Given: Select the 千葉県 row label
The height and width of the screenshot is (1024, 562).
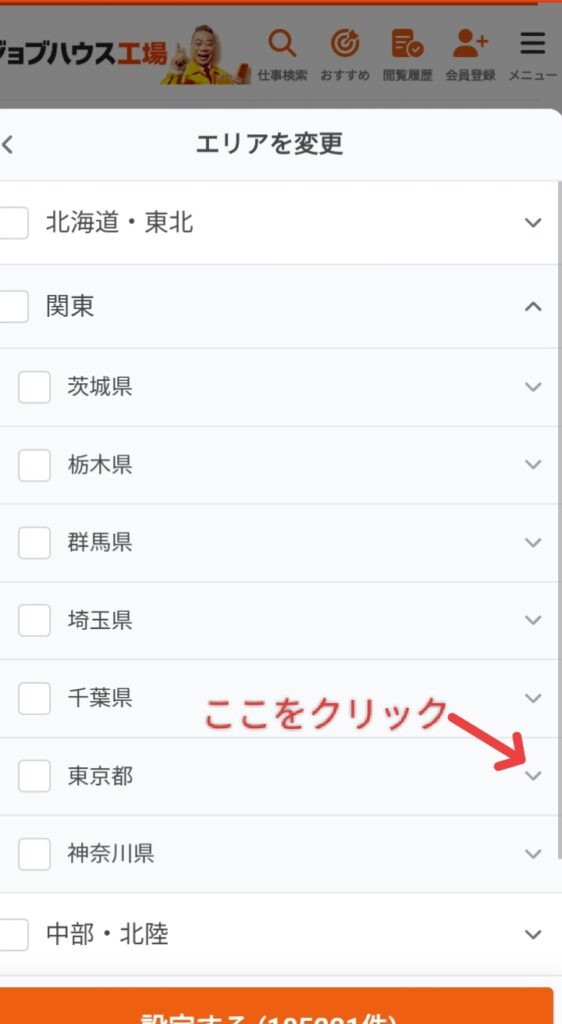Looking at the screenshot, I should pos(100,698).
